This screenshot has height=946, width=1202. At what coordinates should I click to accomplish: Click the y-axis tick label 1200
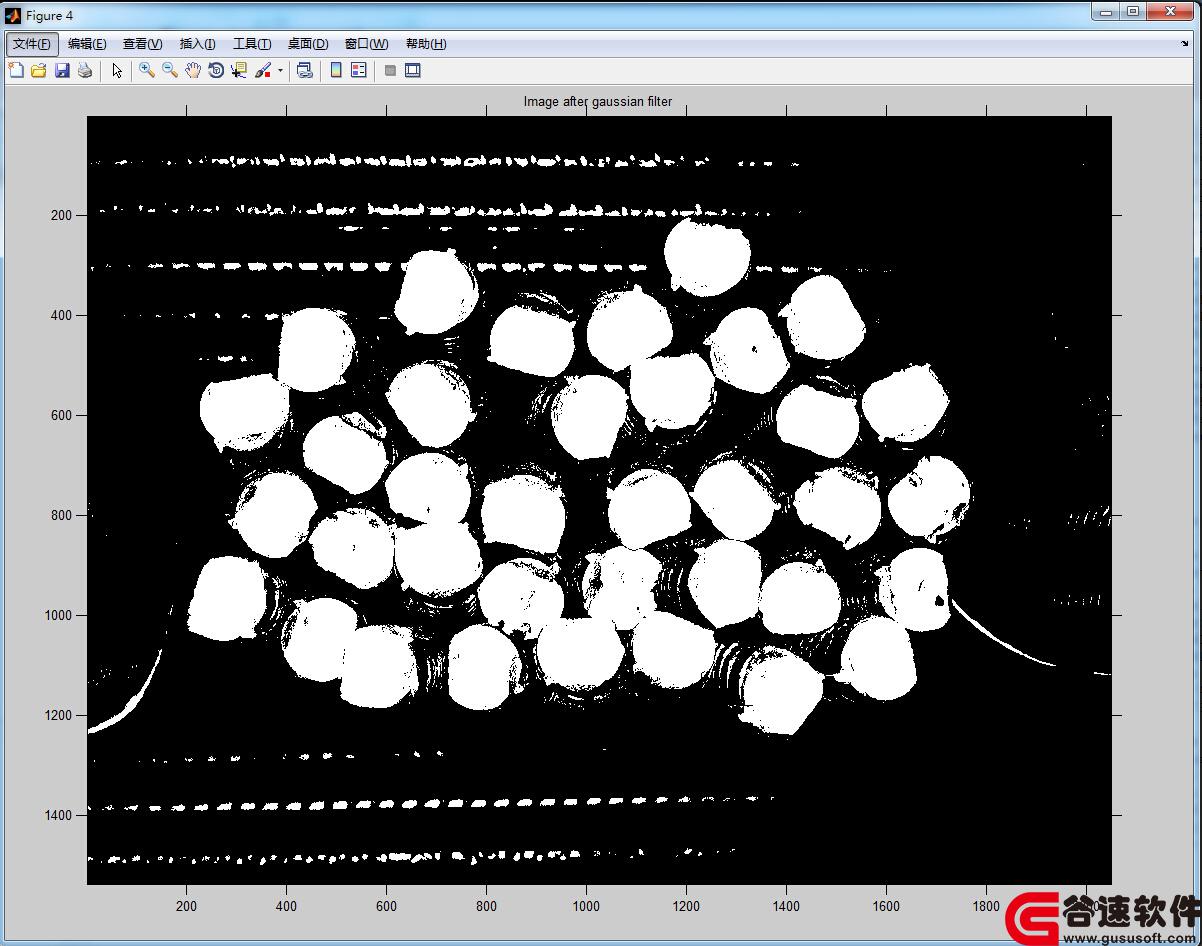coord(58,715)
